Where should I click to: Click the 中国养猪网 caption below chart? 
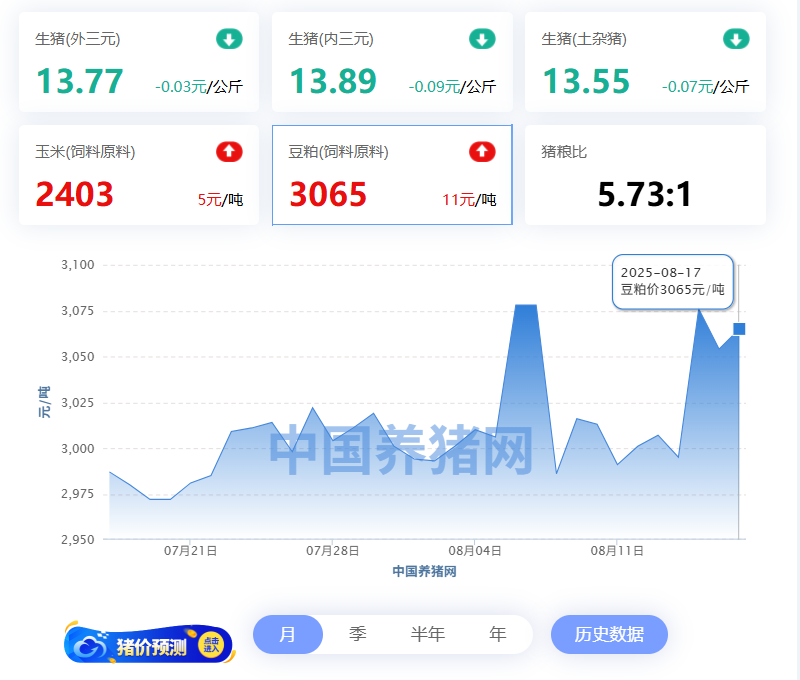(424, 571)
